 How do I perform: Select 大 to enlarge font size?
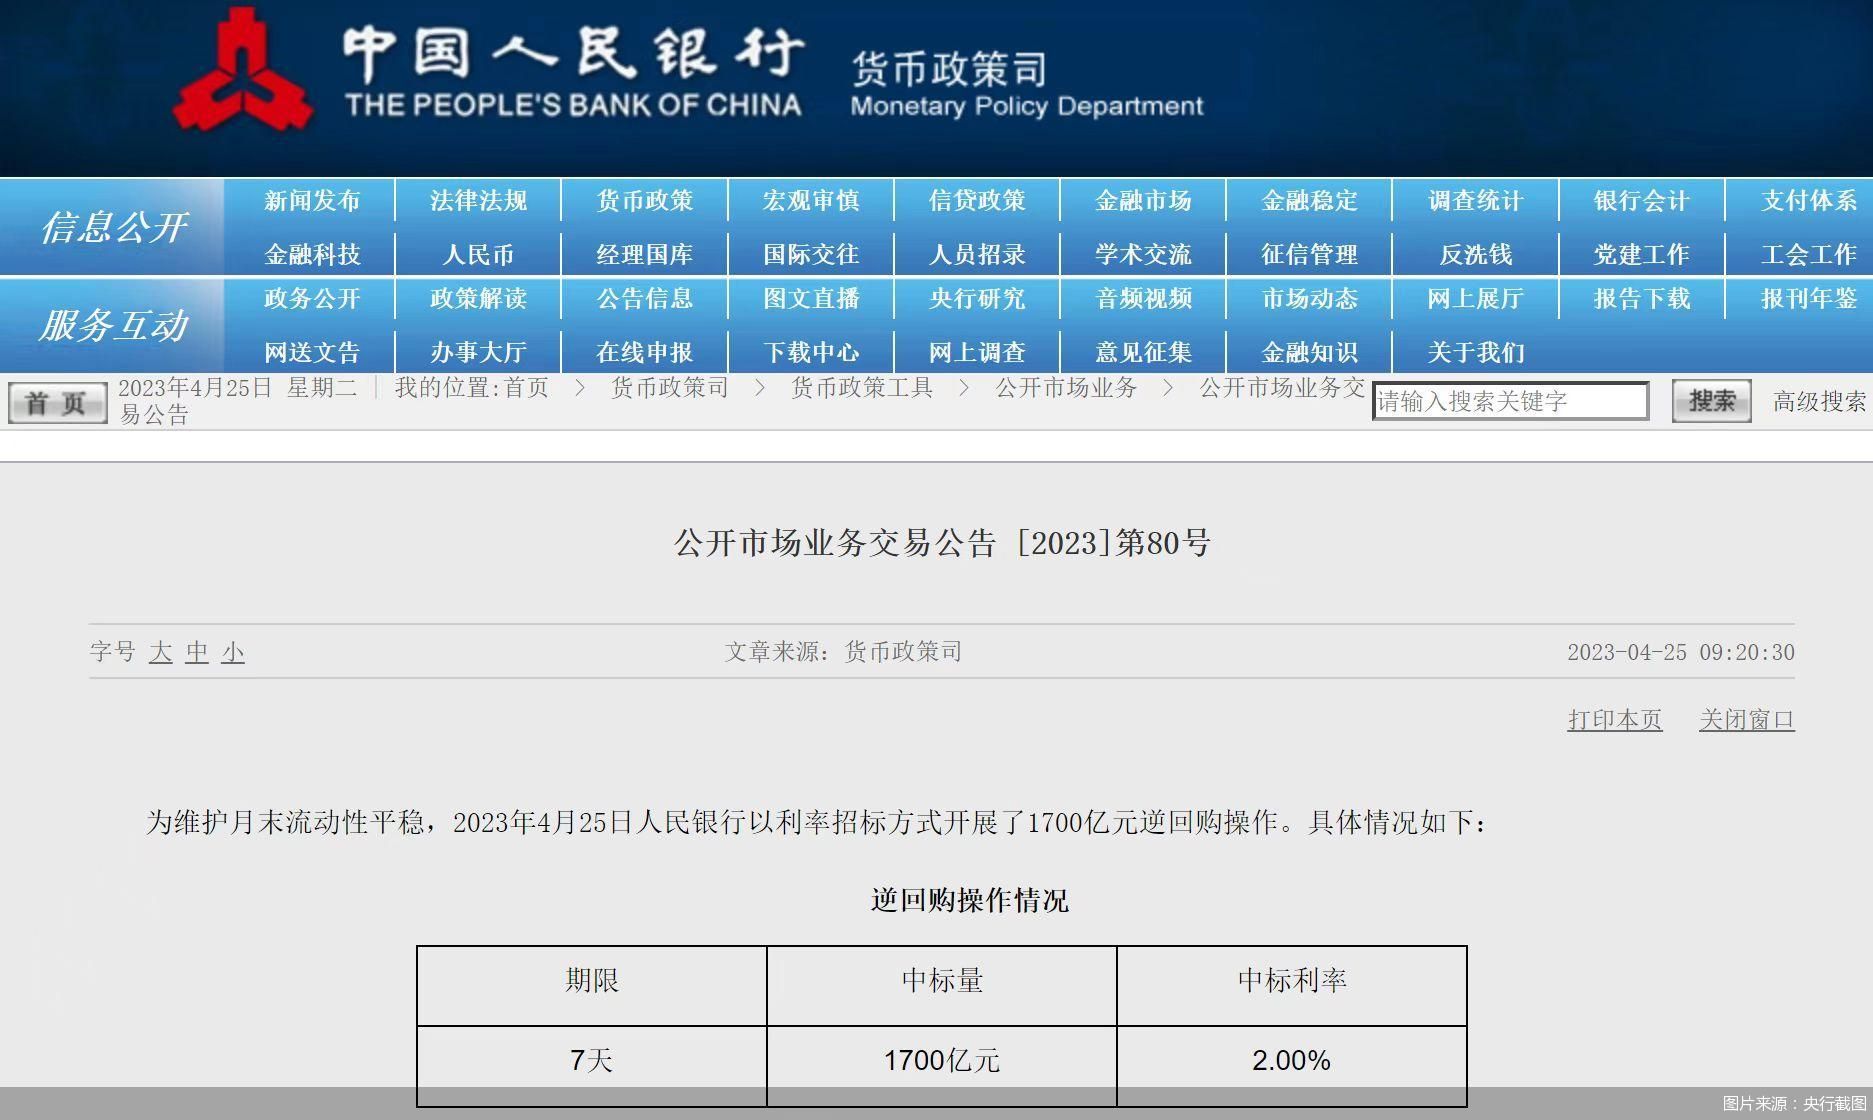[x=162, y=651]
